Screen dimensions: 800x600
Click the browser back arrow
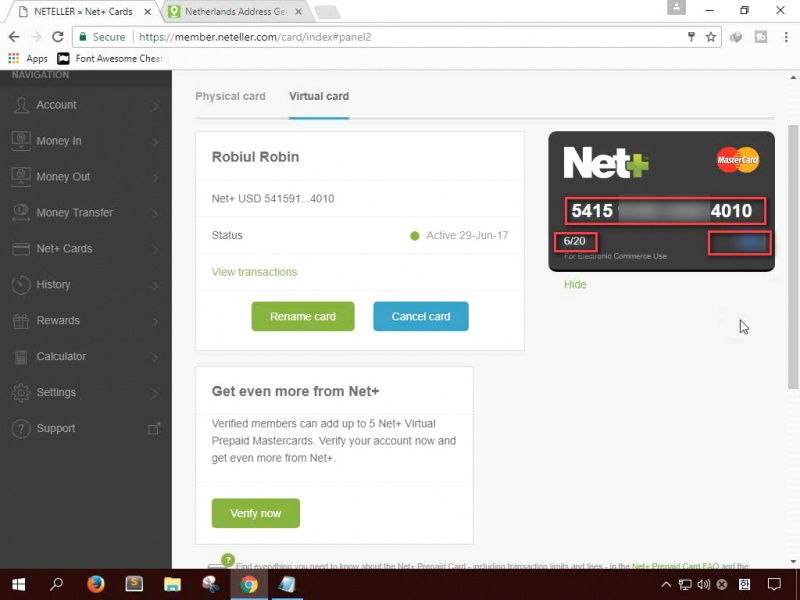coord(14,37)
